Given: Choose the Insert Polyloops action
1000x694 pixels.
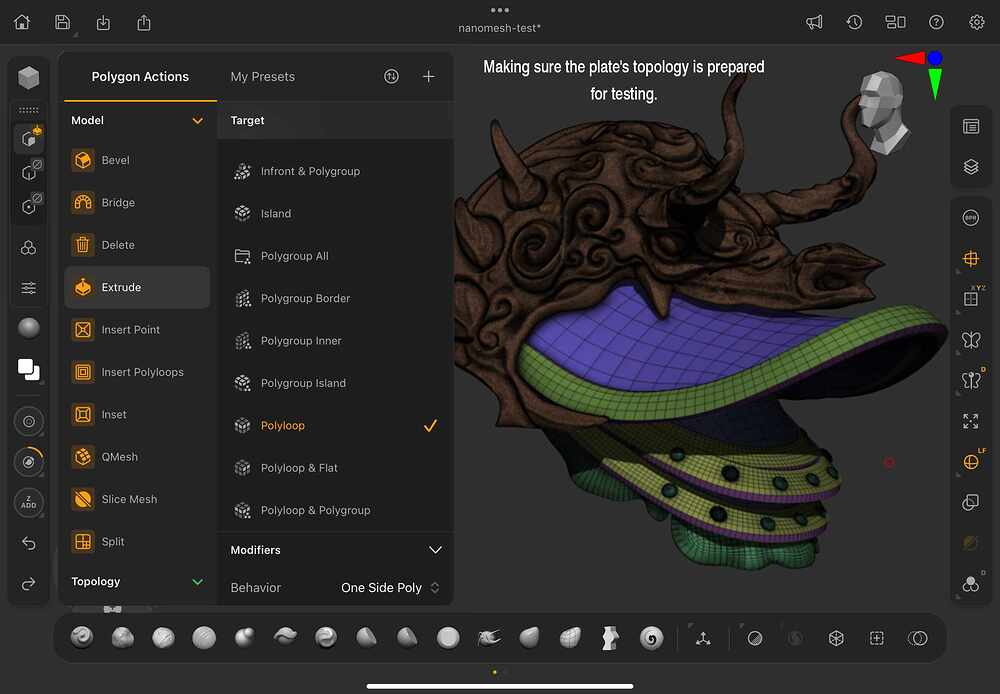Looking at the screenshot, I should click(x=137, y=373).
